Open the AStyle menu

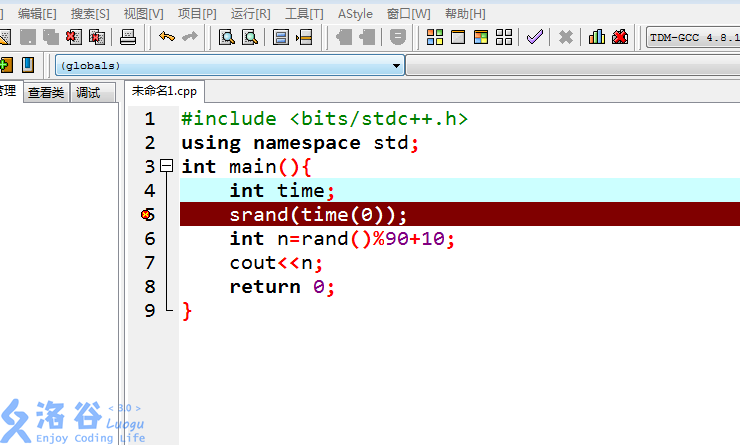[355, 13]
